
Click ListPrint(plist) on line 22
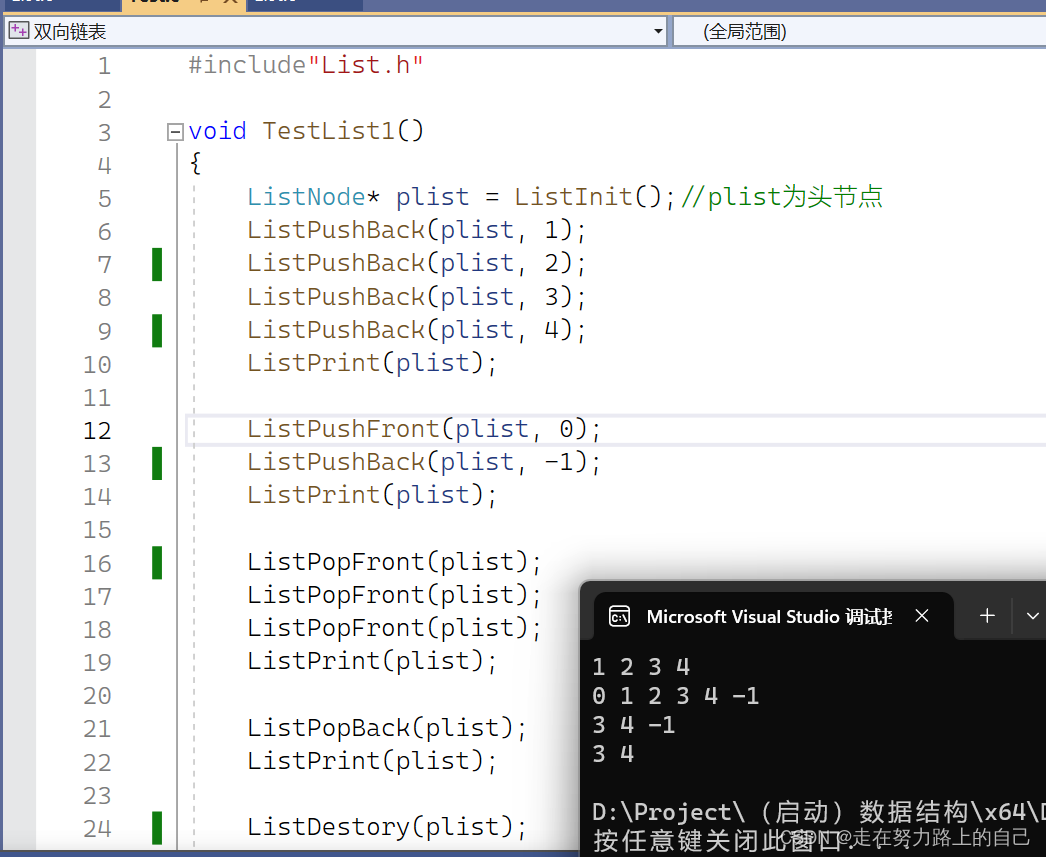372,761
